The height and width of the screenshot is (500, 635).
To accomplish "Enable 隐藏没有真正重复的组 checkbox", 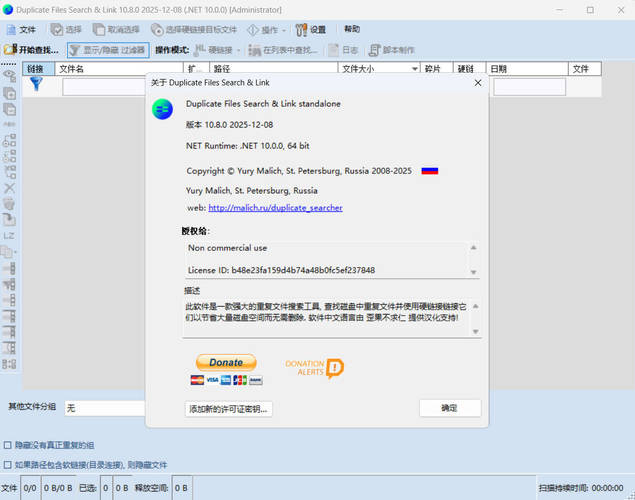I will [x=8, y=445].
